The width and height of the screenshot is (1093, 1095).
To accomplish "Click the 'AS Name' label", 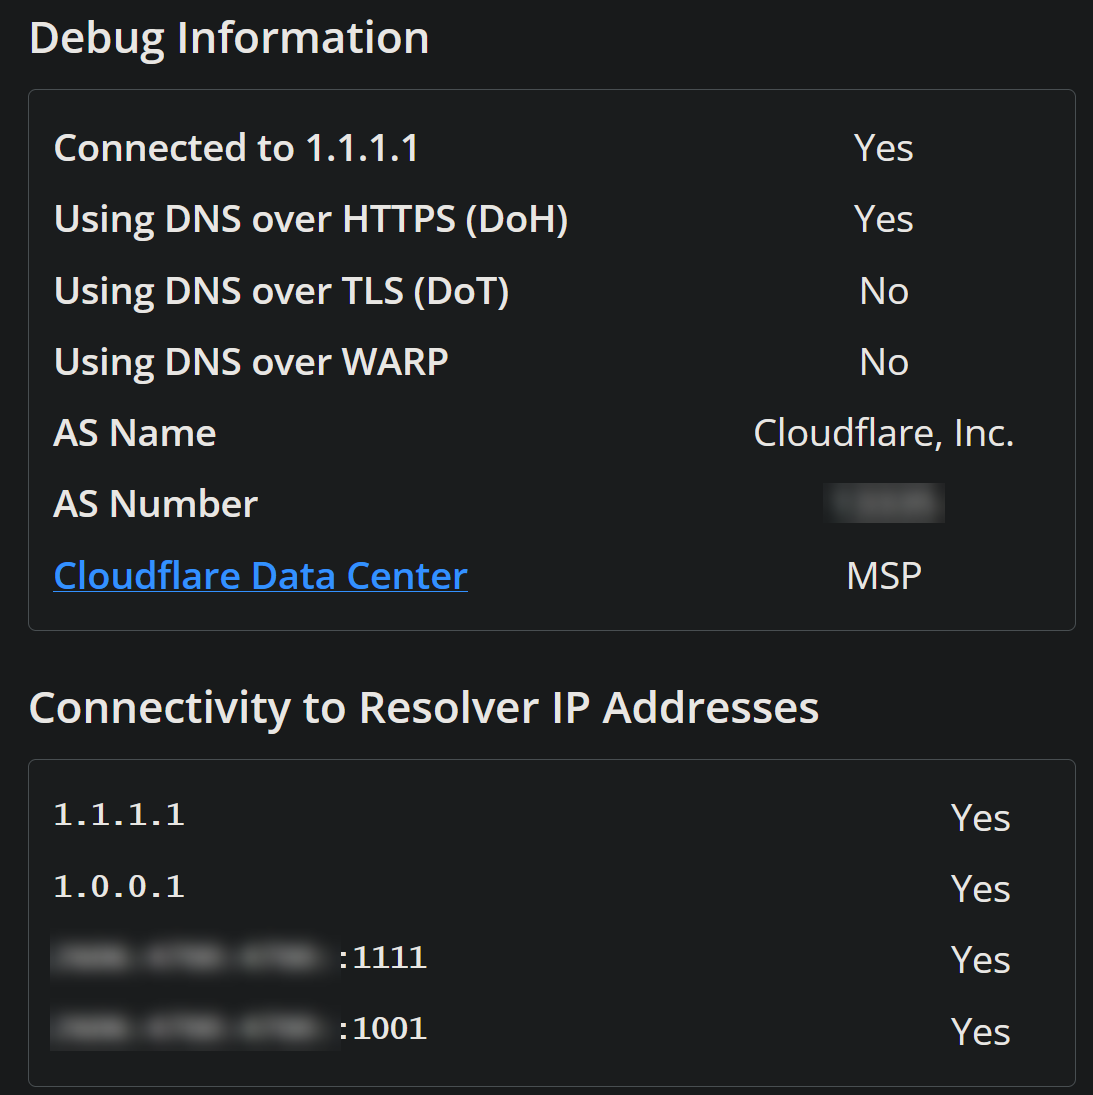I will coord(135,433).
